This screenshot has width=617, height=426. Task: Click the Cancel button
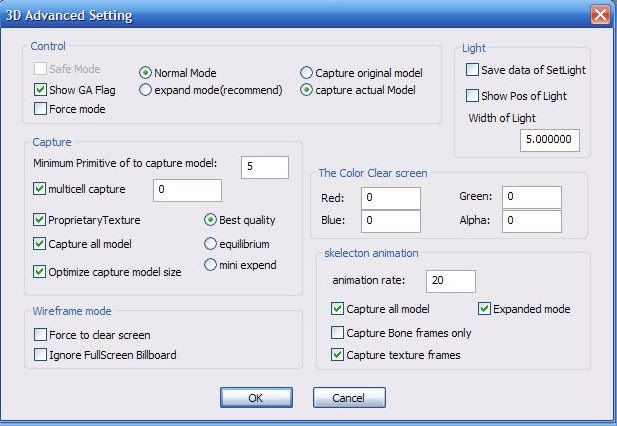coord(349,397)
